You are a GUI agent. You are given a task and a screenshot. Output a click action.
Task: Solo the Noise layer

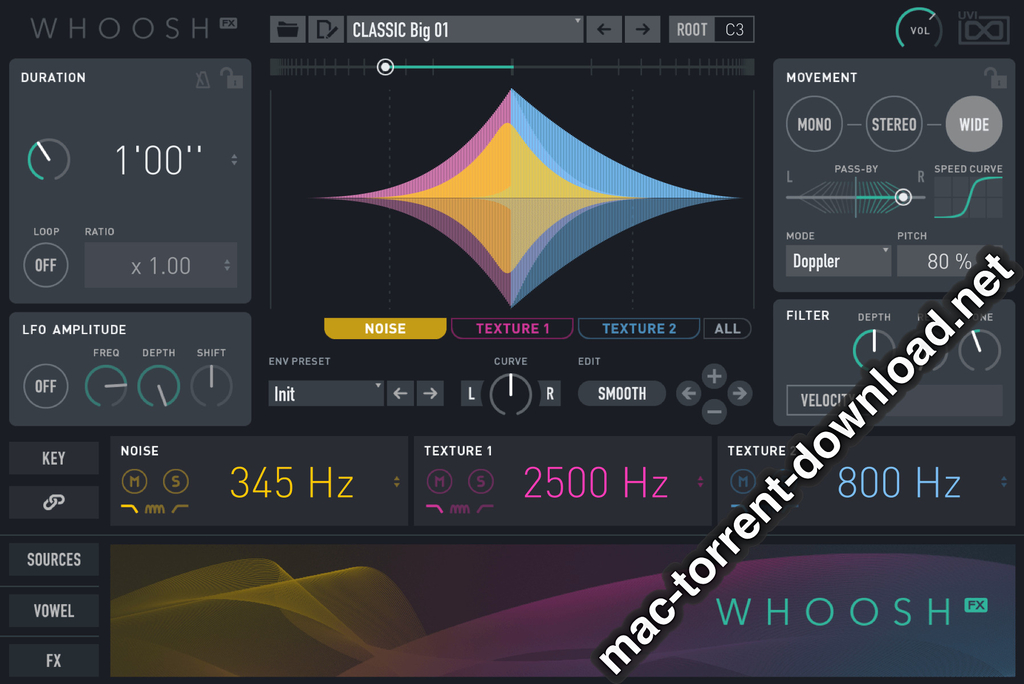tap(175, 481)
